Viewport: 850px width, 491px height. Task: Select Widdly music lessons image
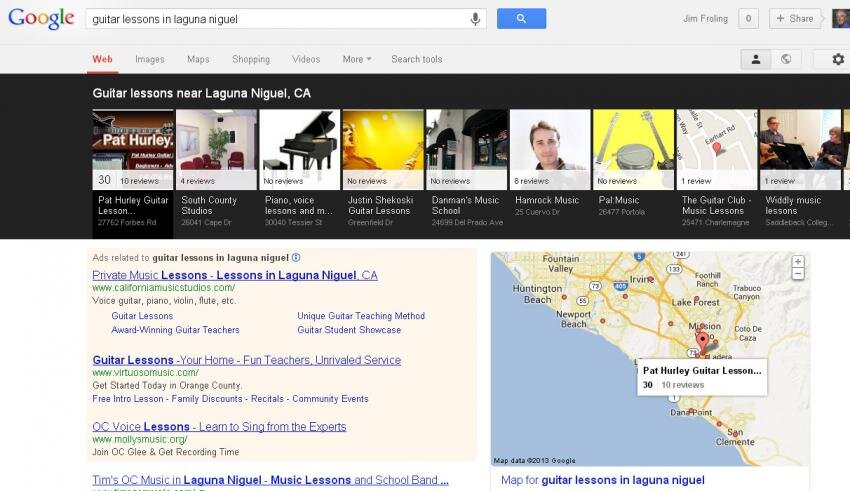click(x=801, y=149)
